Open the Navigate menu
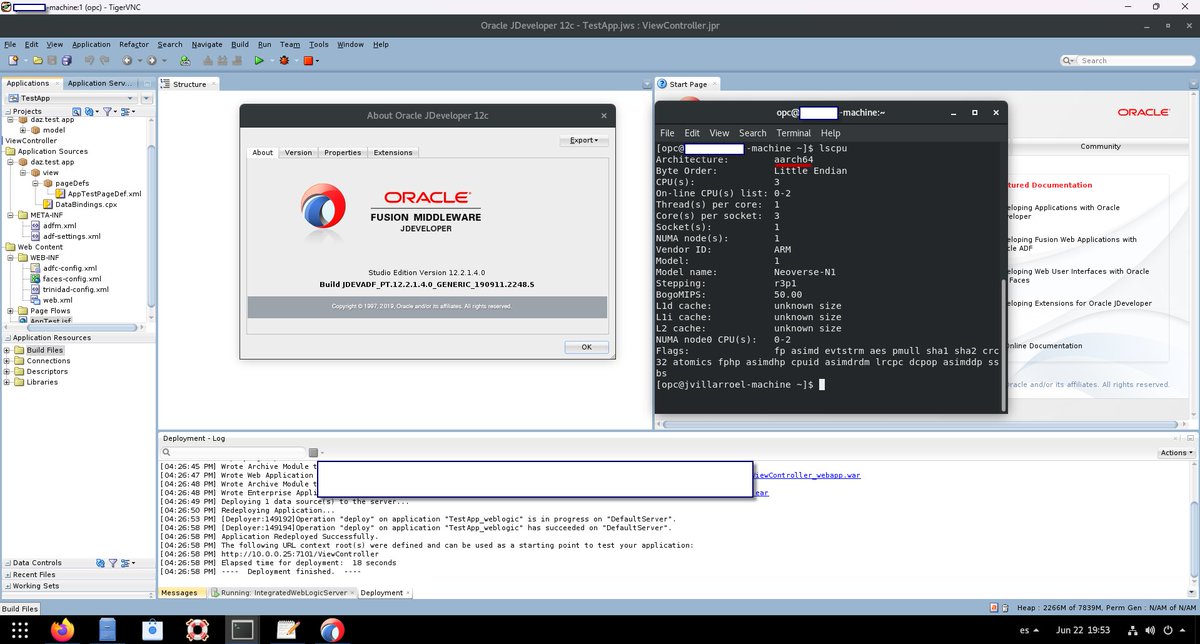 pos(207,44)
